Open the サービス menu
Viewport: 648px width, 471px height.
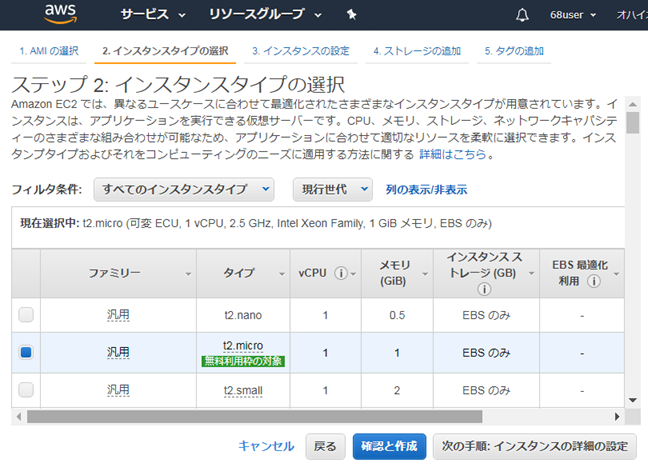[153, 15]
